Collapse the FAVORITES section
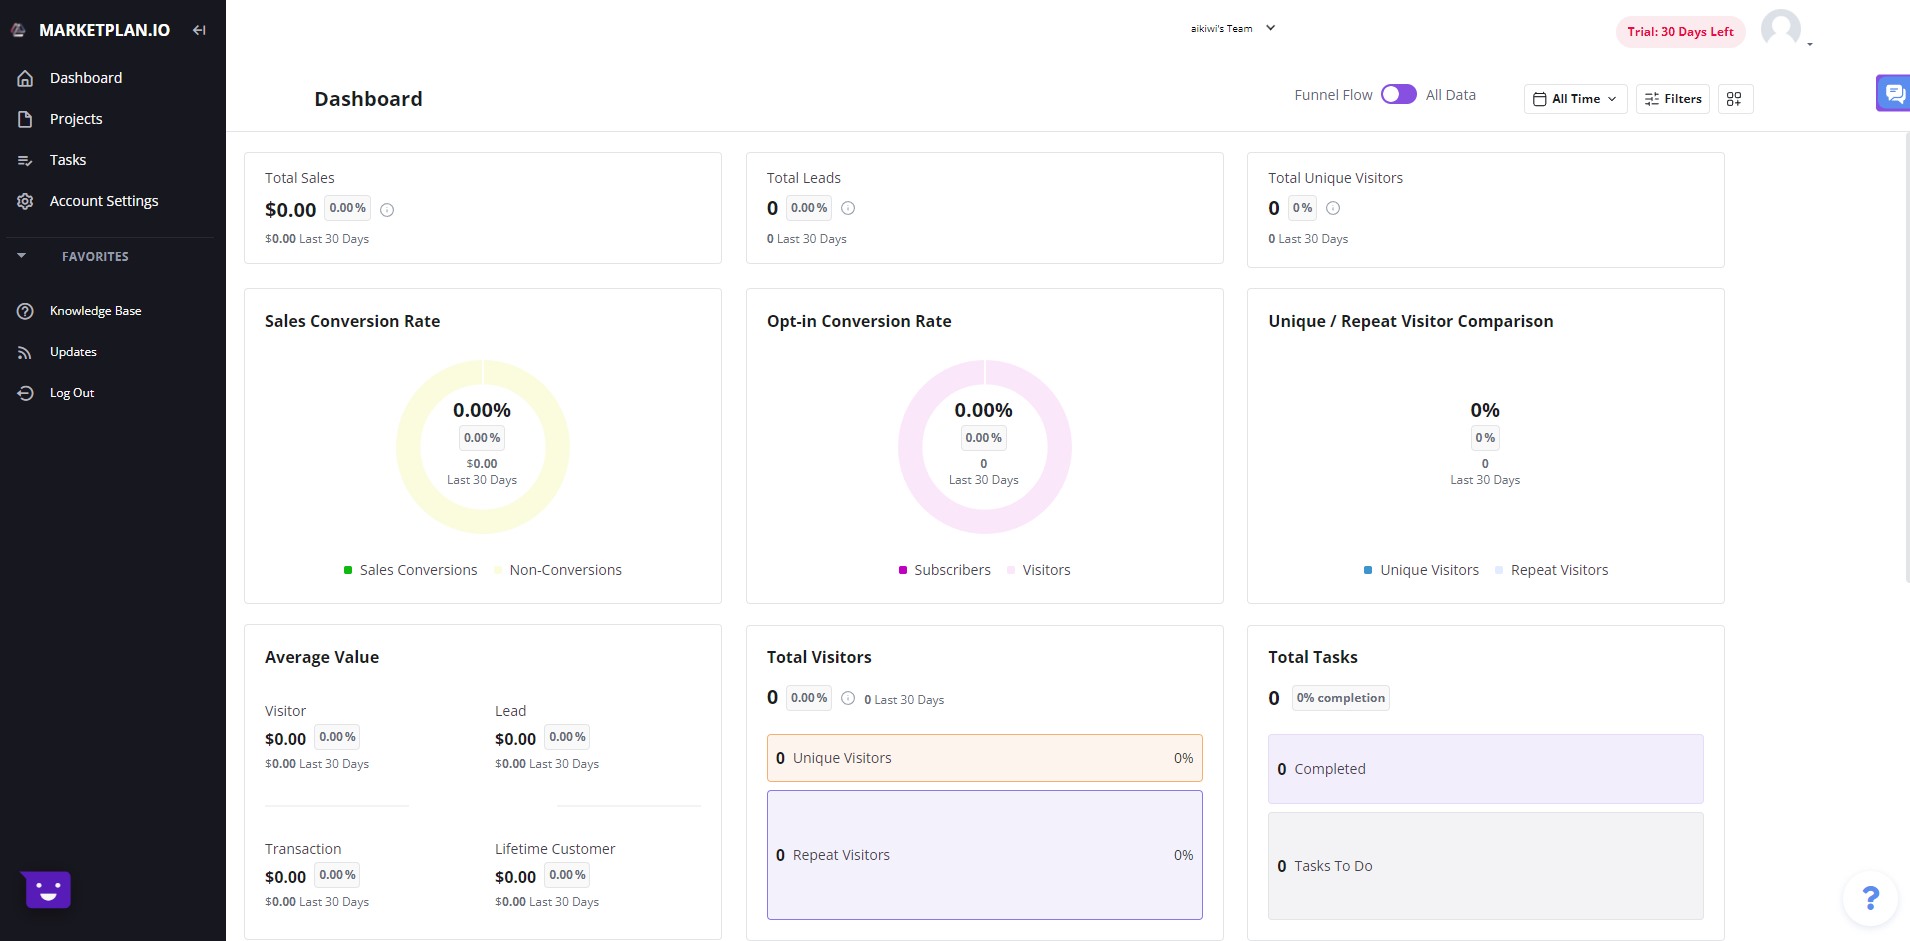1910x941 pixels. [x=22, y=256]
